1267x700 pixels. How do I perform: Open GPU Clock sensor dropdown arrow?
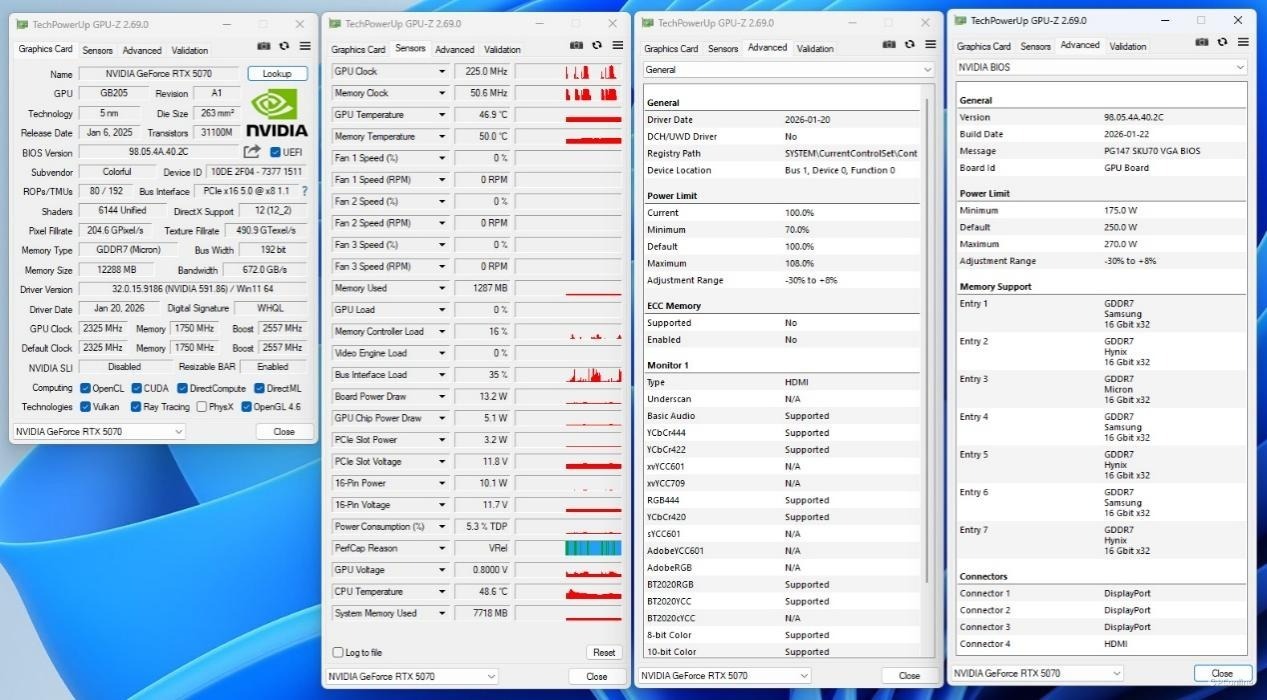(442, 72)
